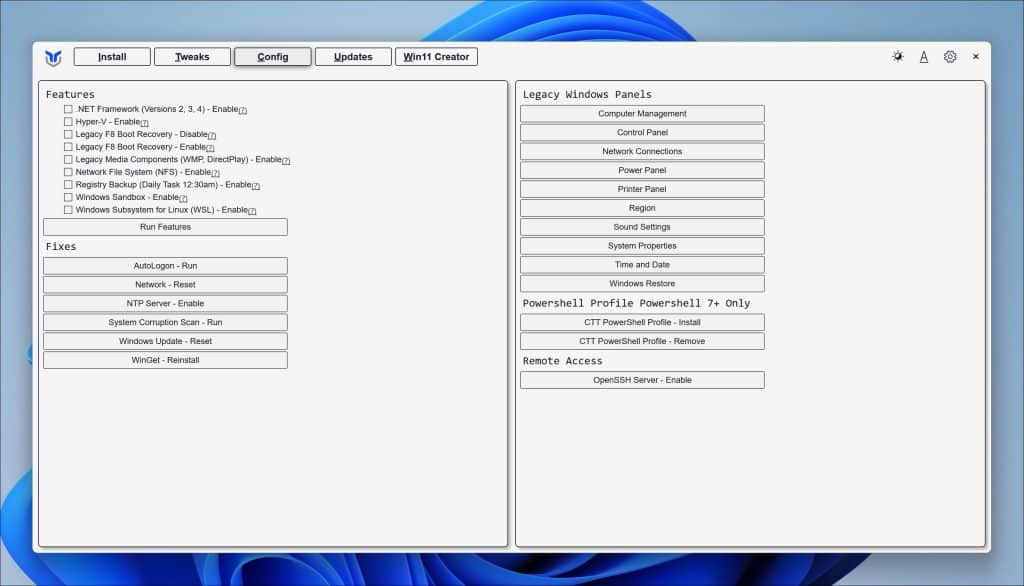The width and height of the screenshot is (1024, 586).
Task: Open System Properties panel
Action: [642, 246]
